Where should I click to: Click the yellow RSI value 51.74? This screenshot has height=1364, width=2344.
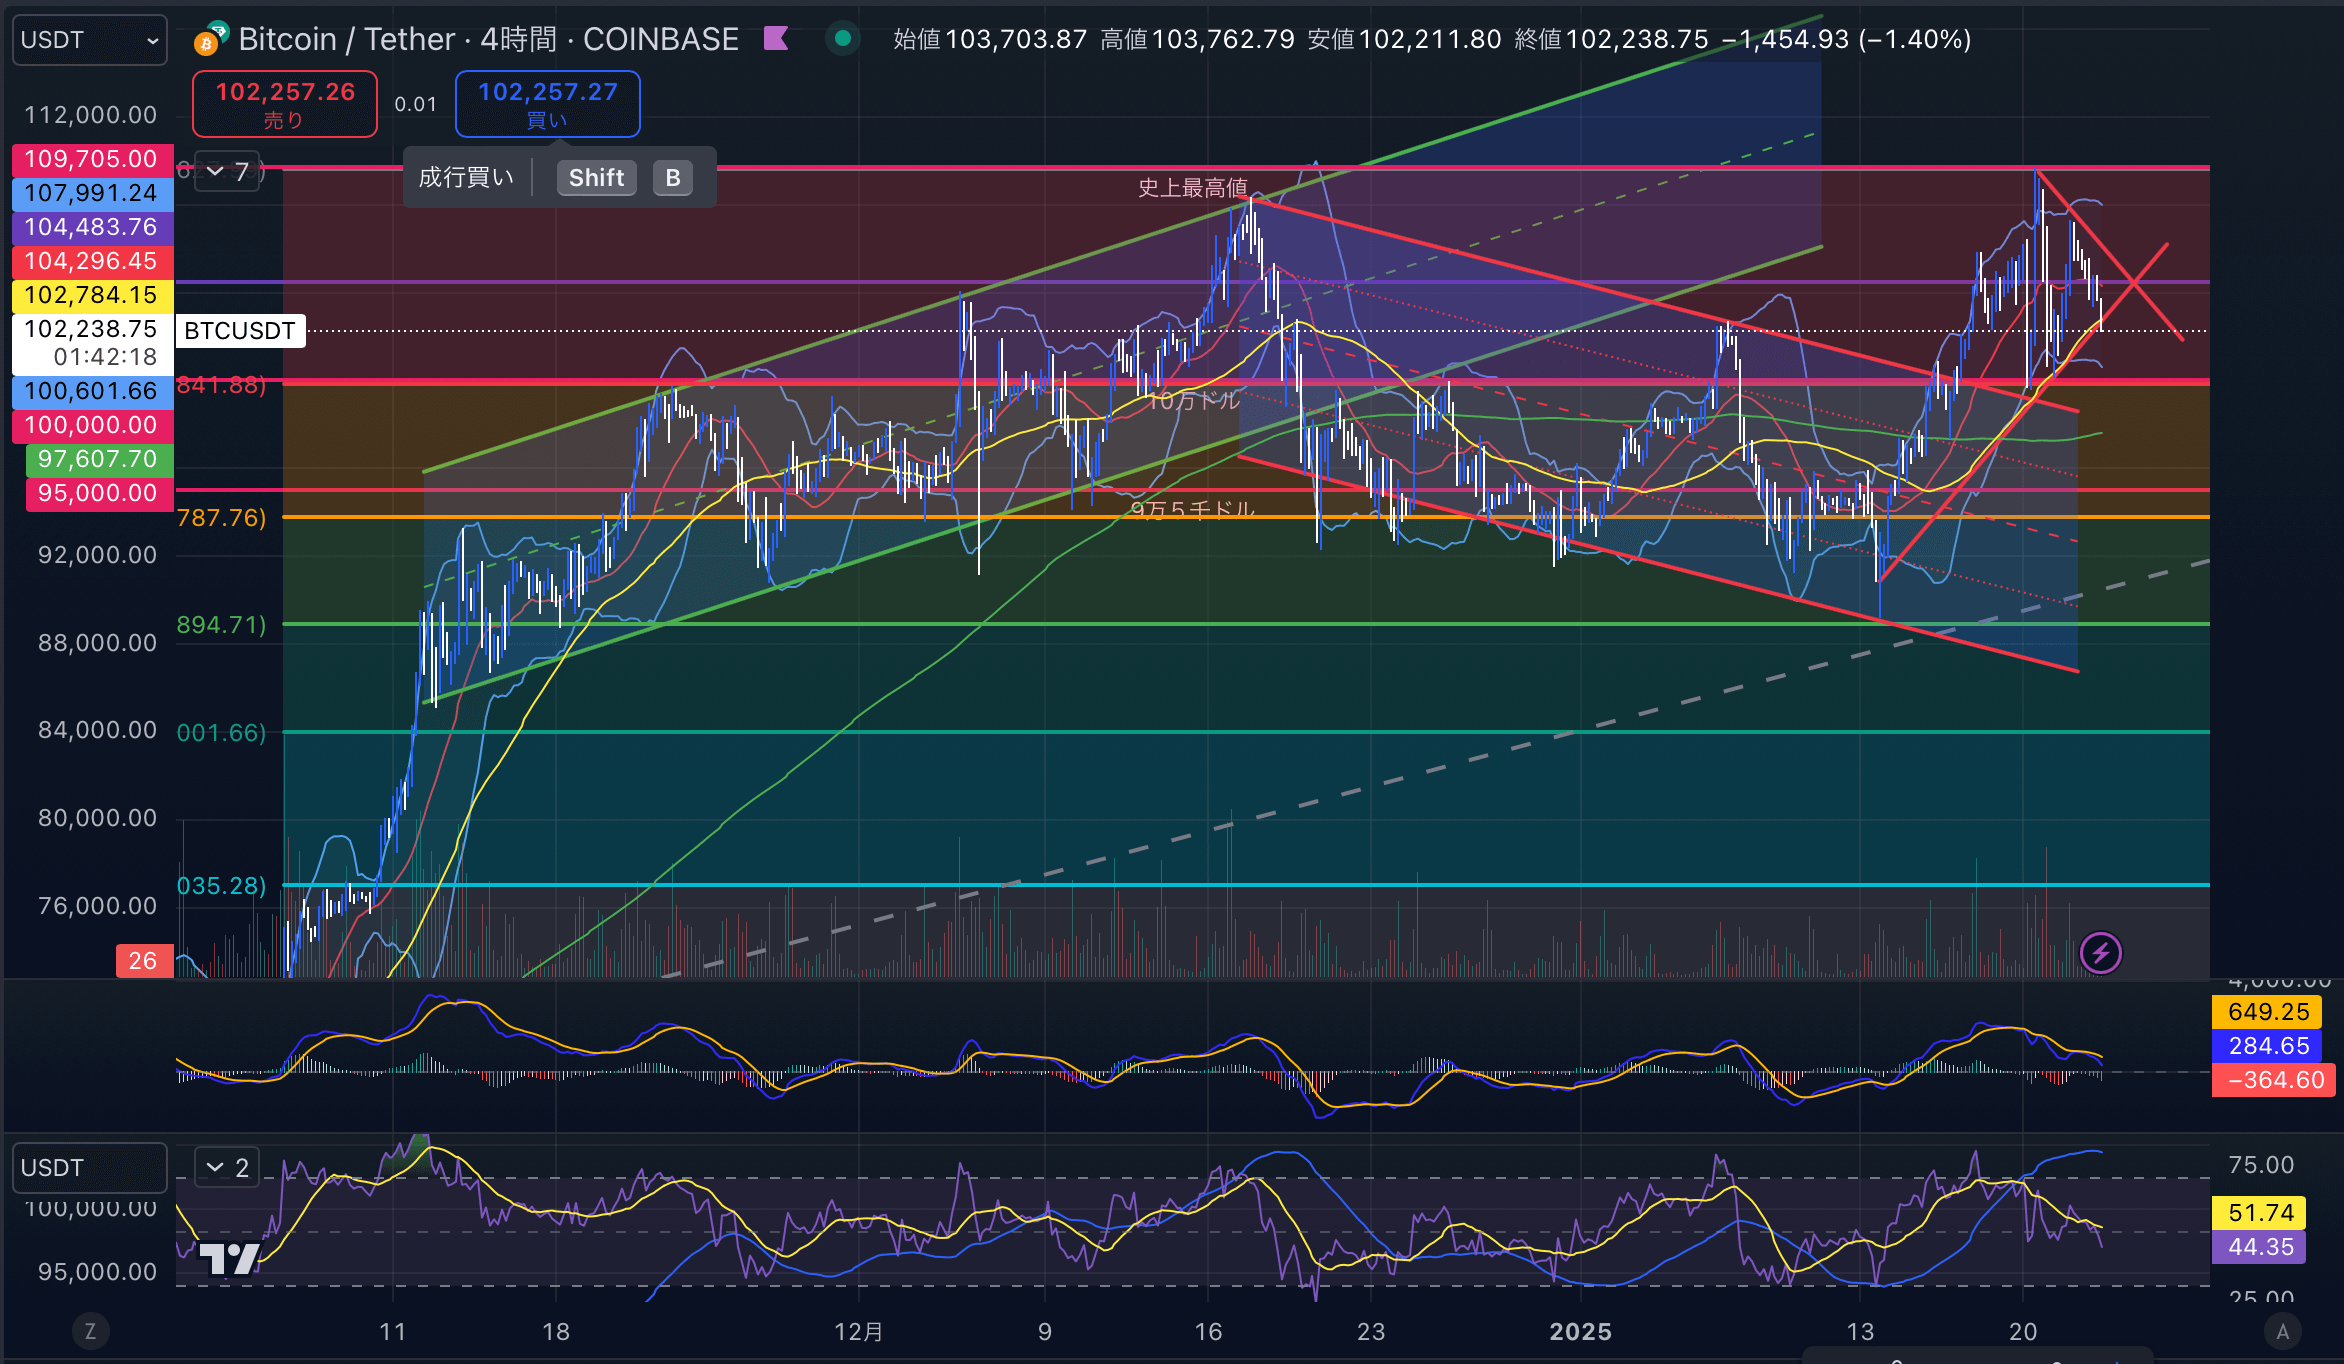2260,1213
